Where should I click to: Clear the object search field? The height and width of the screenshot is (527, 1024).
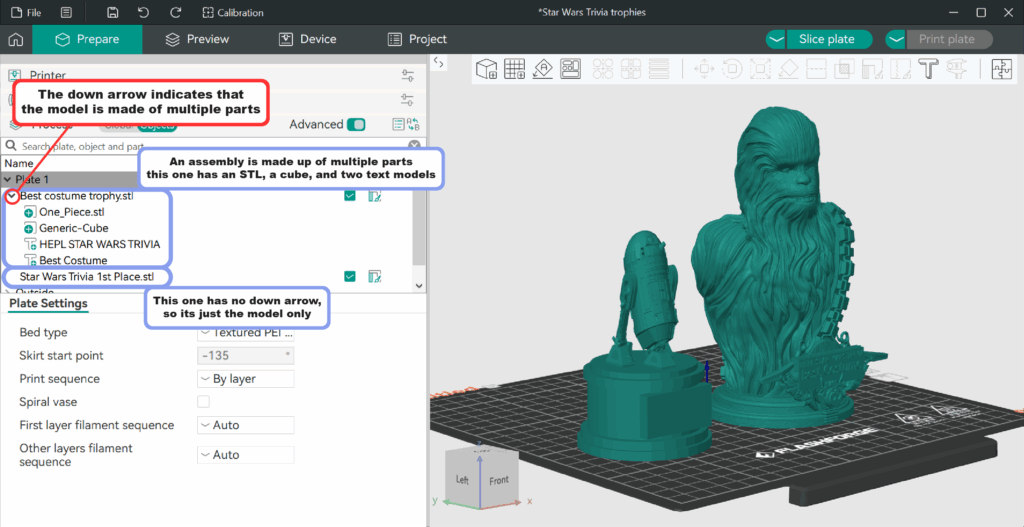(414, 146)
